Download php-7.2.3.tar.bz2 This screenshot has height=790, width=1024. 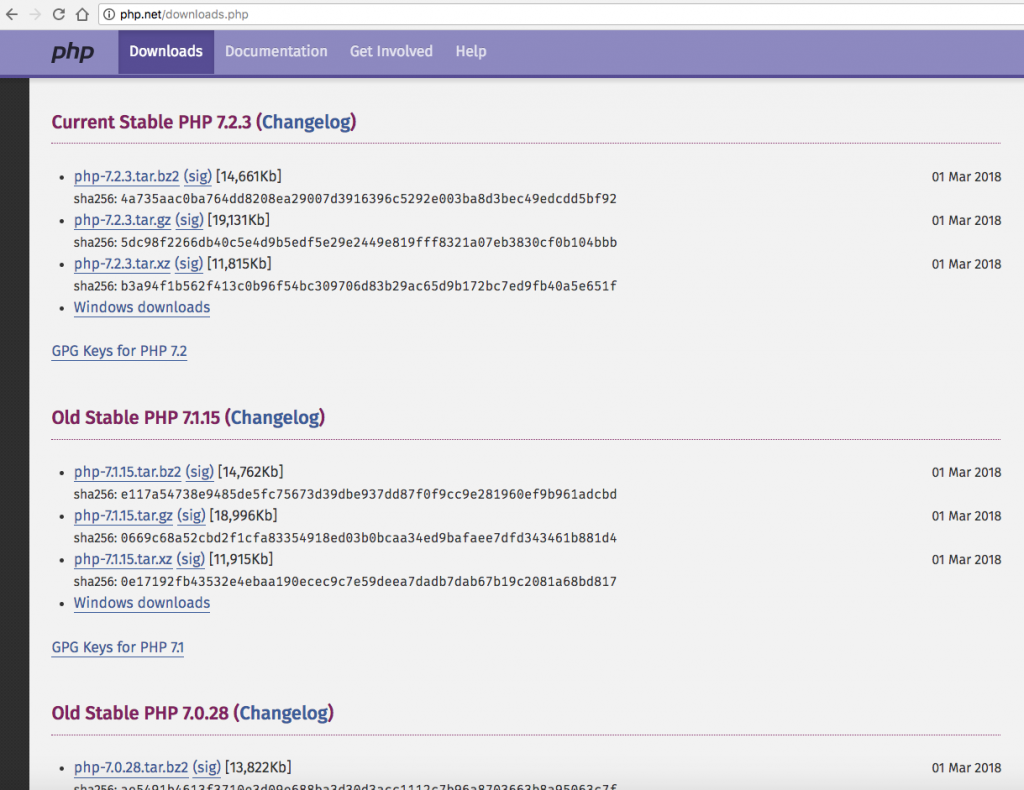(x=126, y=177)
